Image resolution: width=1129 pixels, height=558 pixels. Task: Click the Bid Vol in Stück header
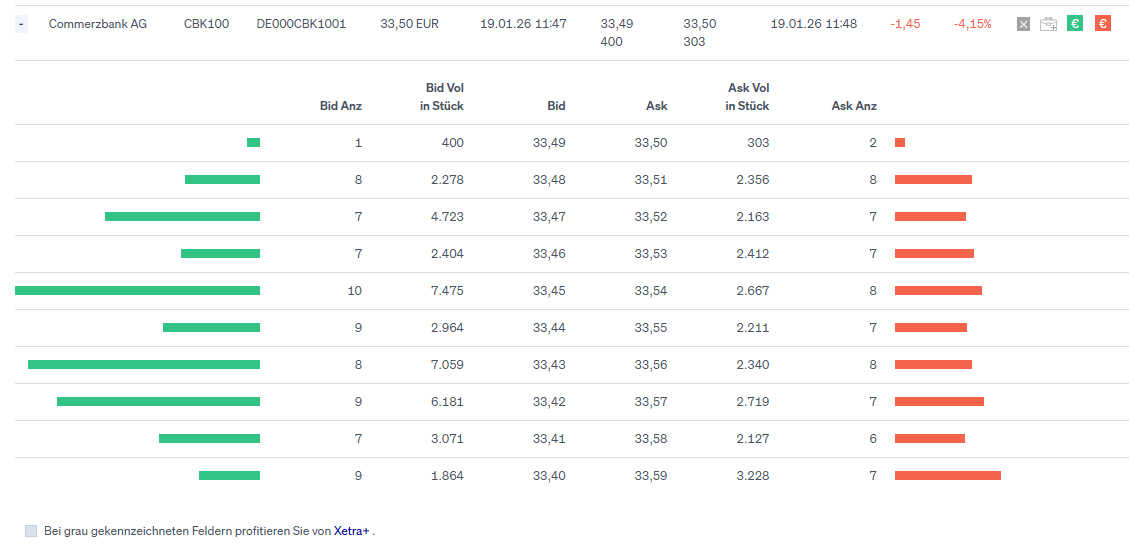click(x=442, y=97)
